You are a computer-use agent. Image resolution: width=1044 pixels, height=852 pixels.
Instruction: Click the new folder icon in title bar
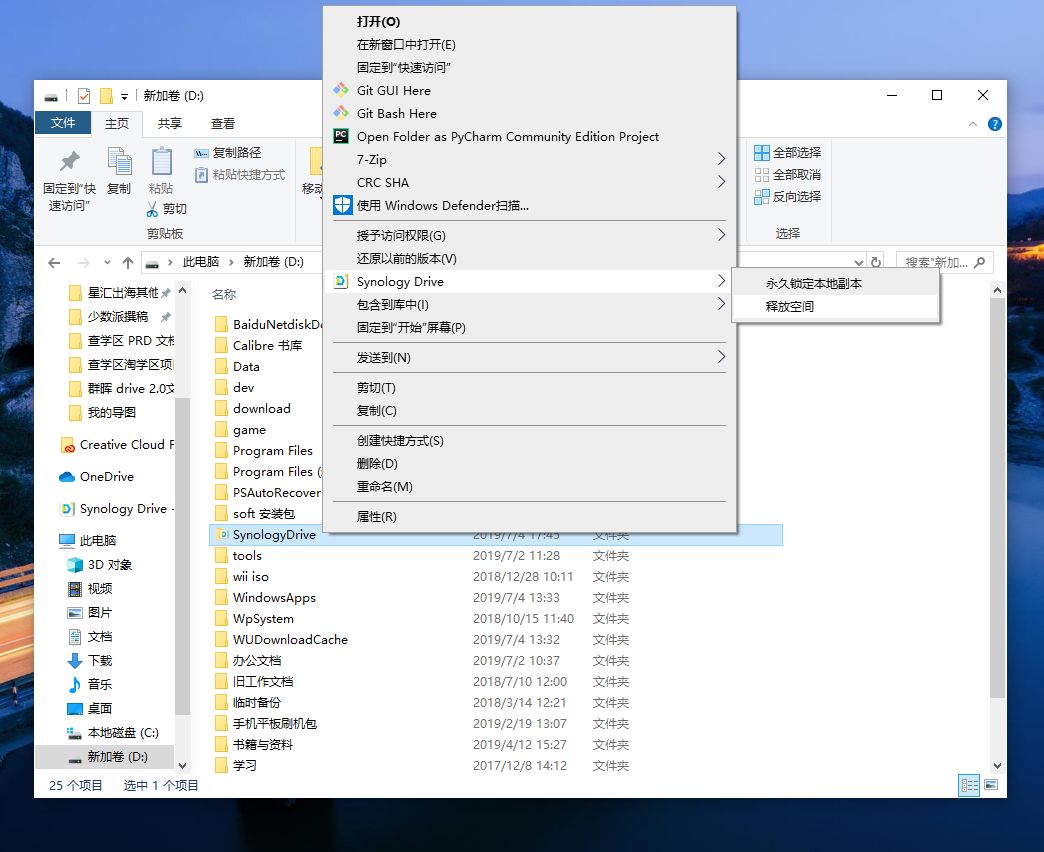point(106,96)
